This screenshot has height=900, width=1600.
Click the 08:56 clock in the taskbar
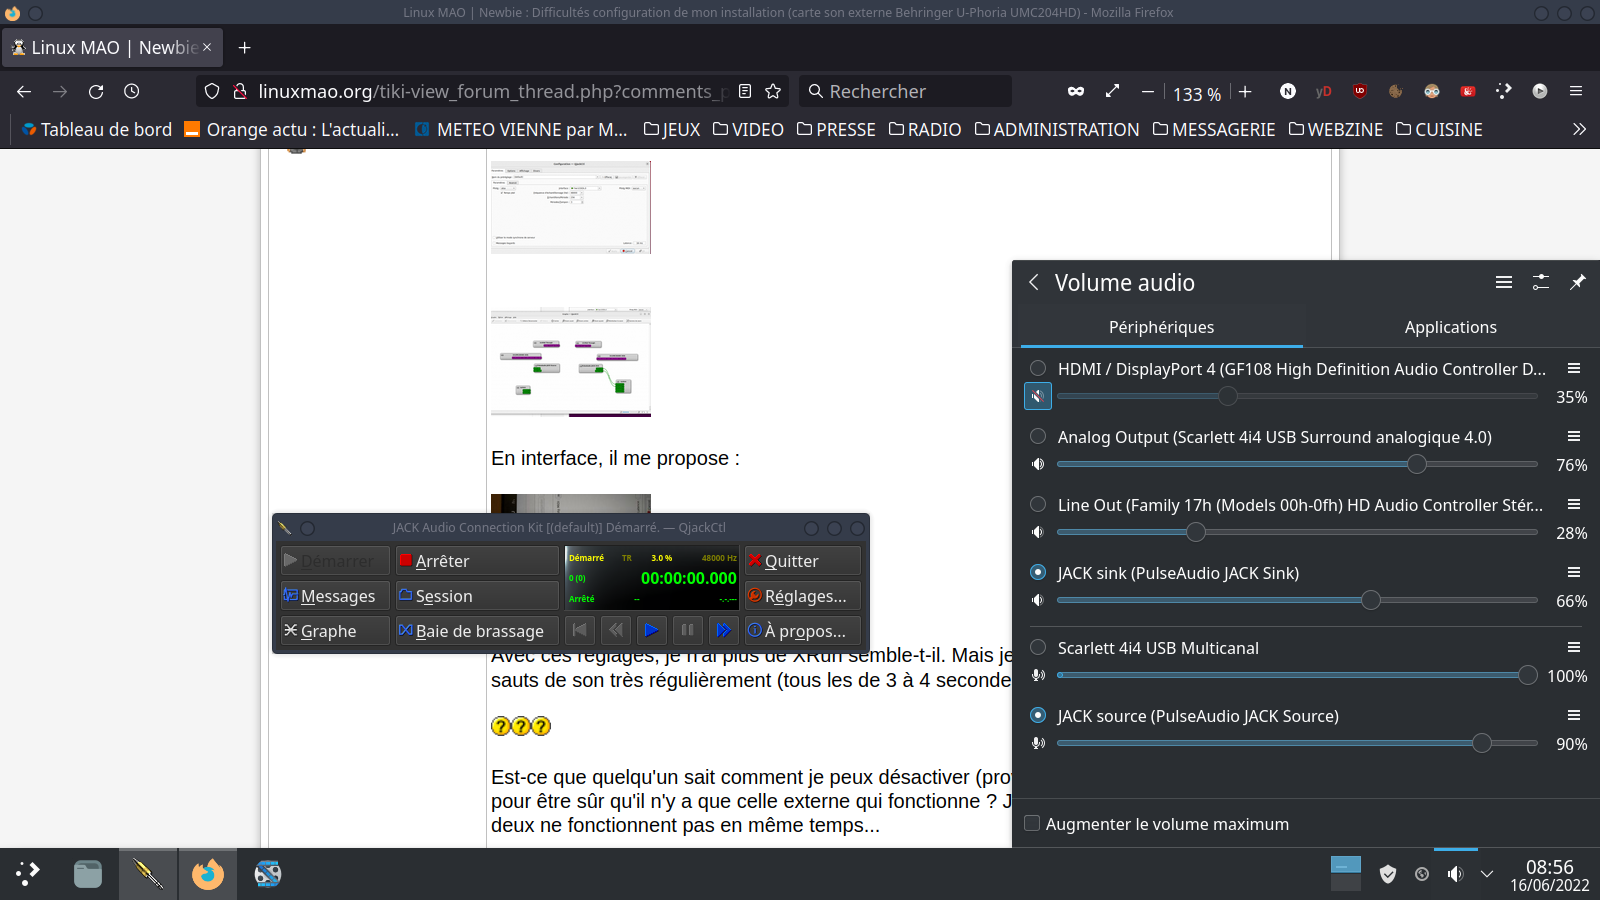[1549, 867]
